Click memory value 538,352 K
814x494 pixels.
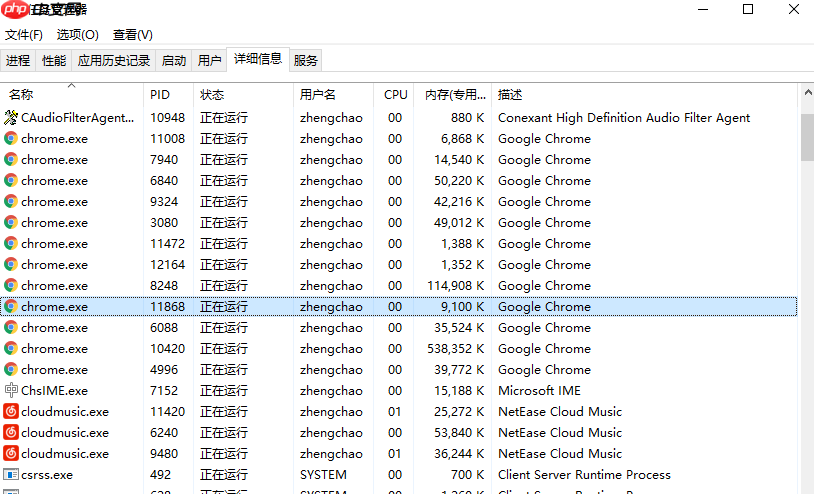pyautogui.click(x=455, y=349)
